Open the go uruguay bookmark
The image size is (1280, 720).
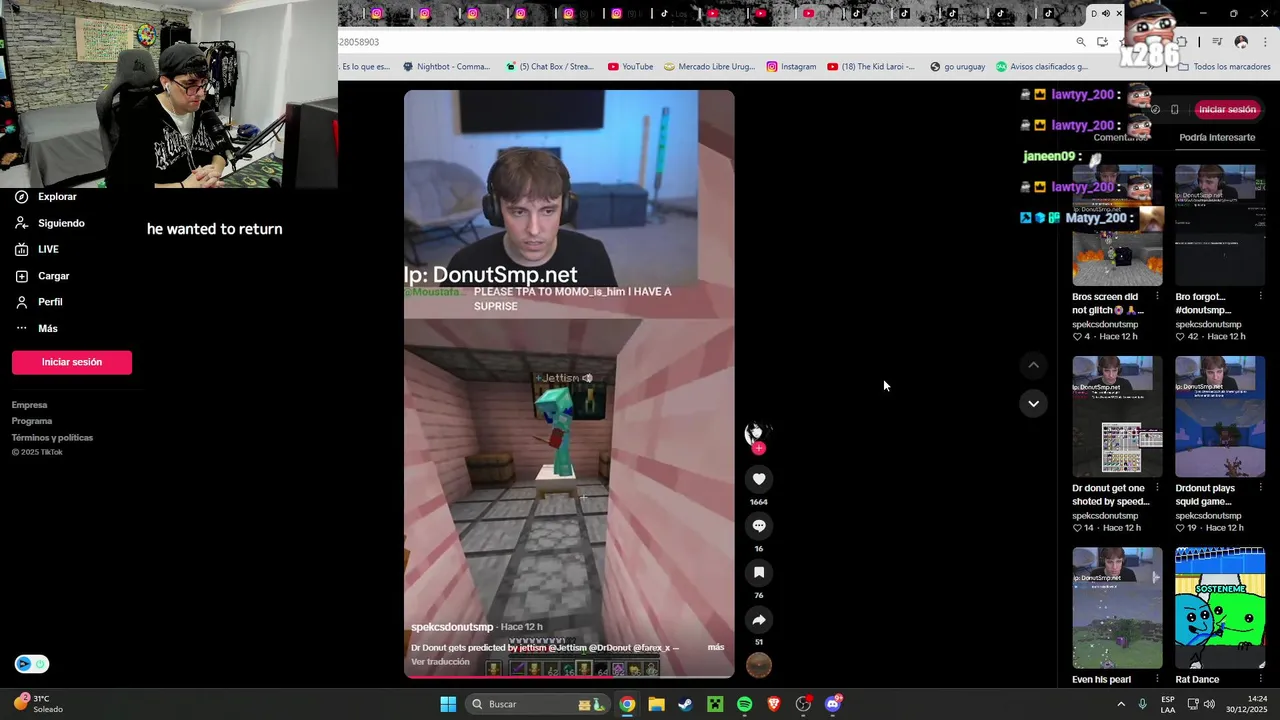pos(957,67)
